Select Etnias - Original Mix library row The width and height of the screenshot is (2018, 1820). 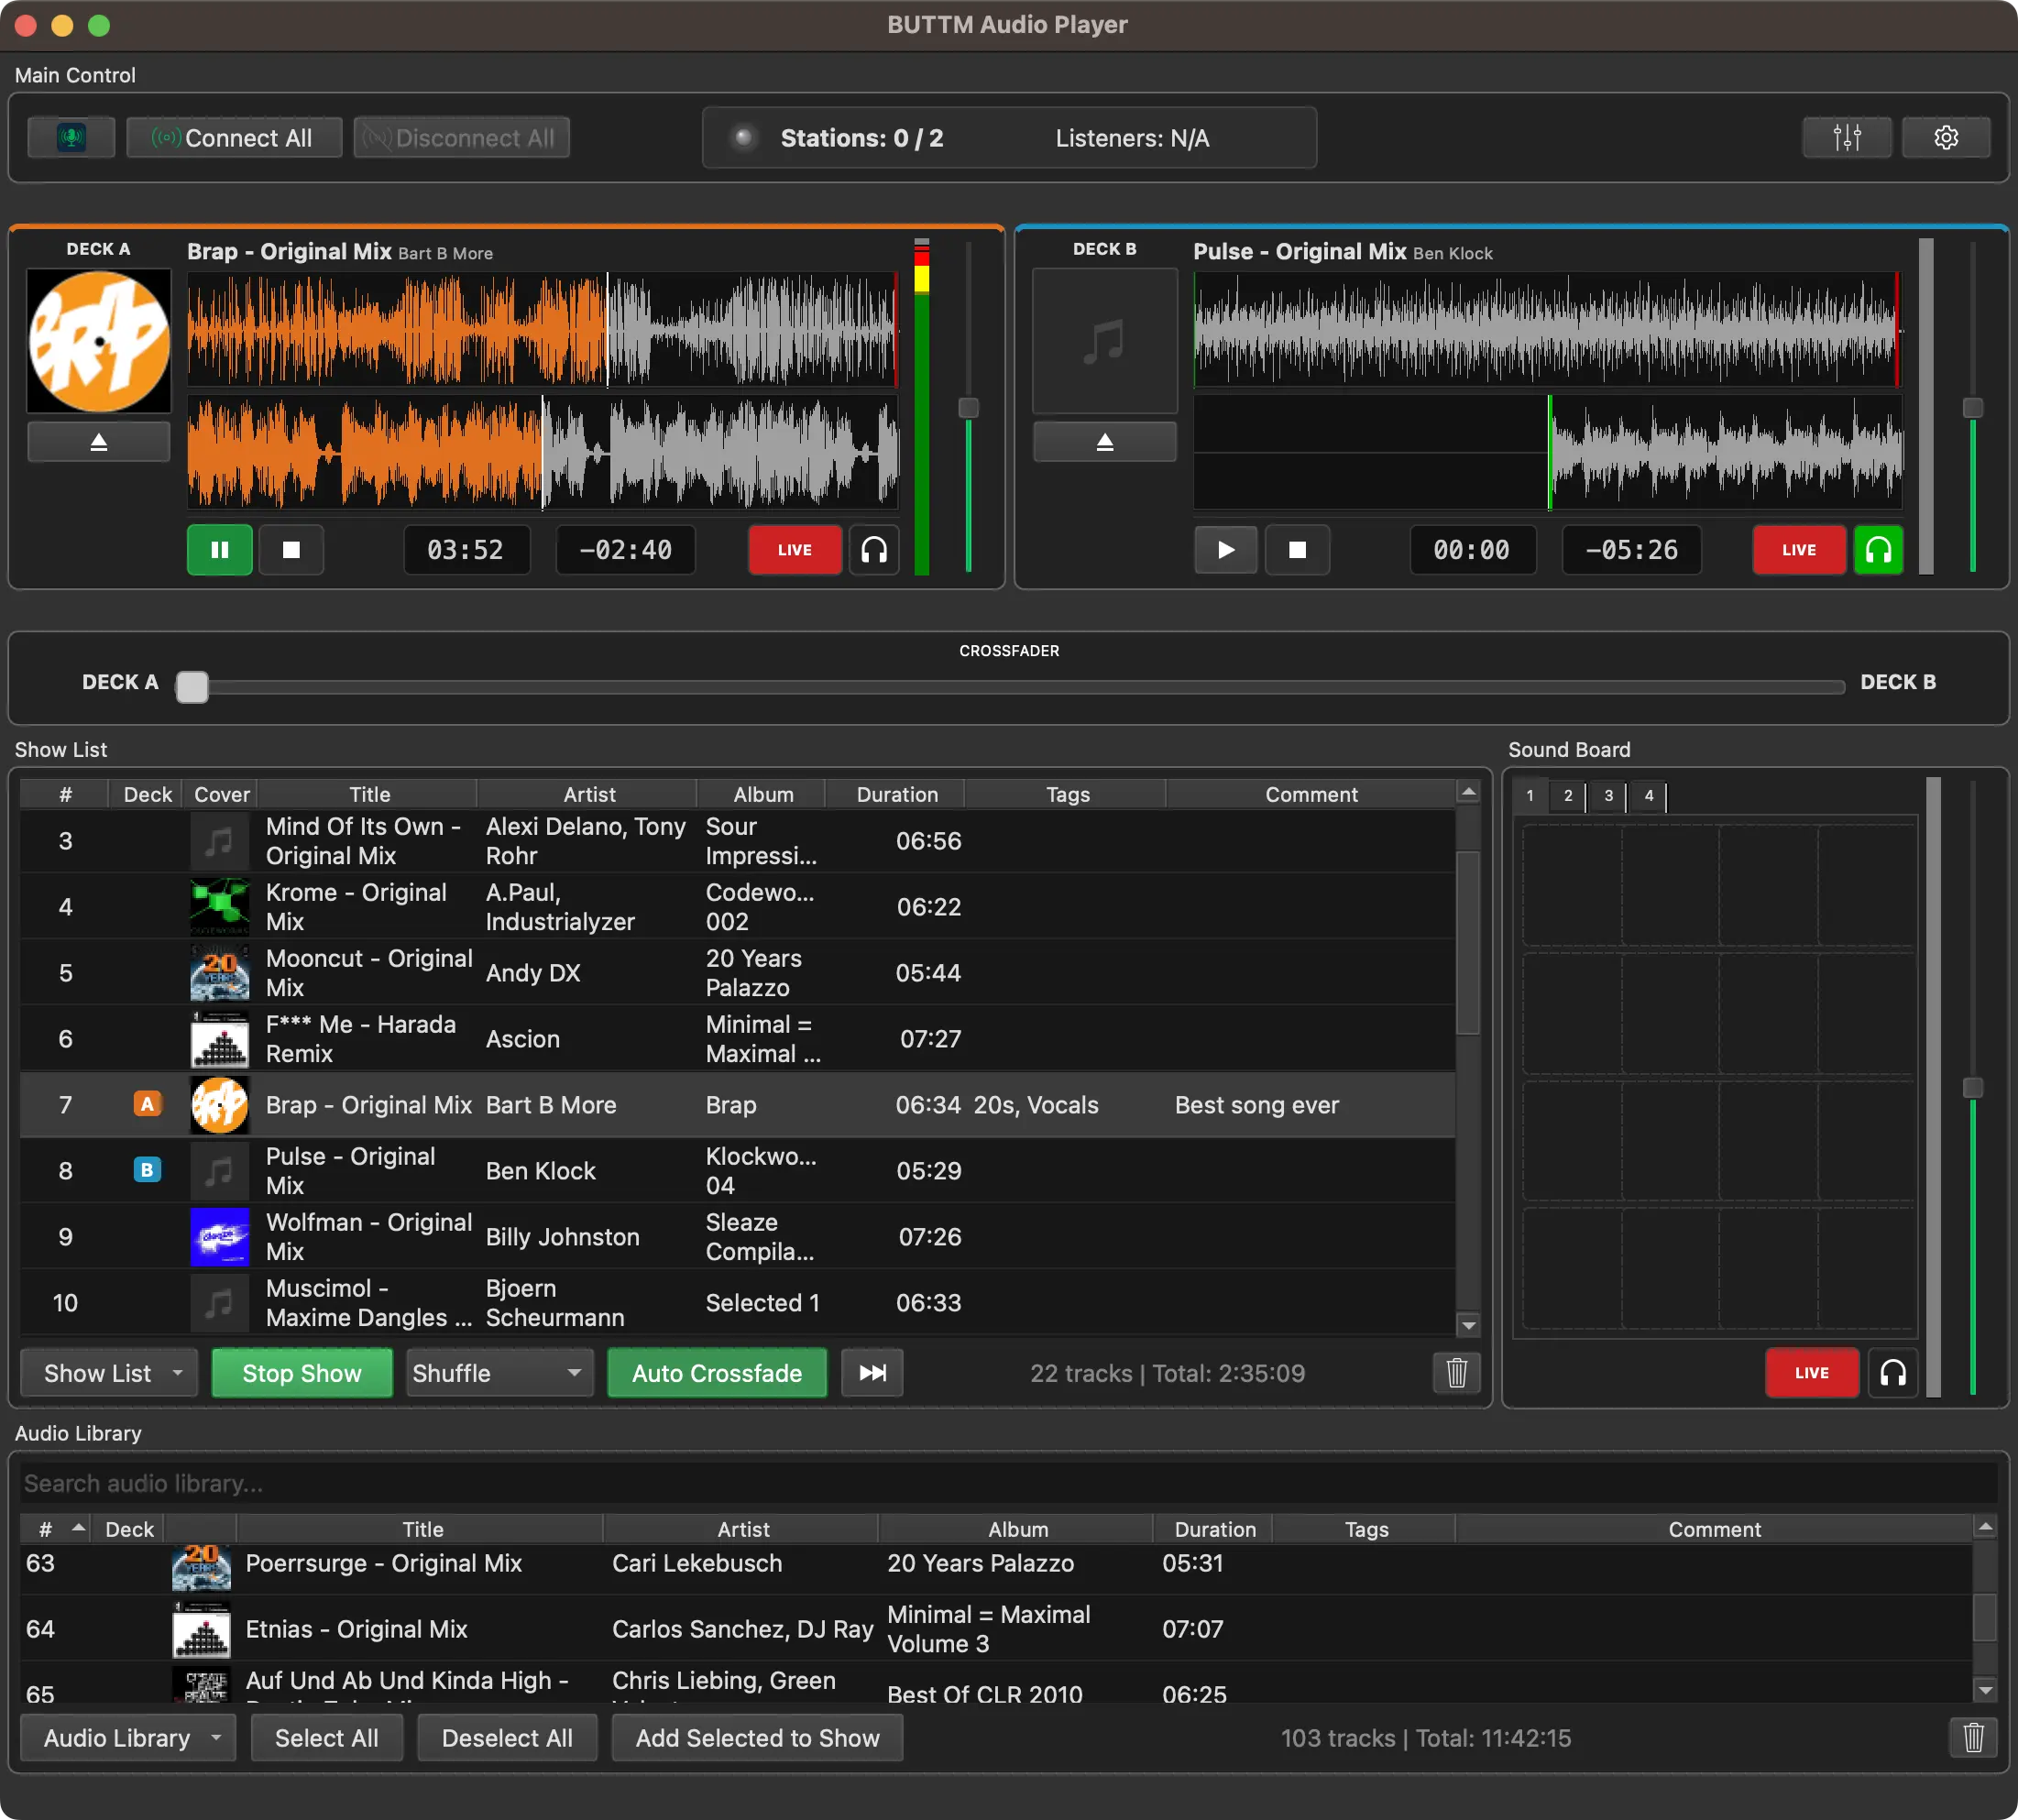(995, 1628)
